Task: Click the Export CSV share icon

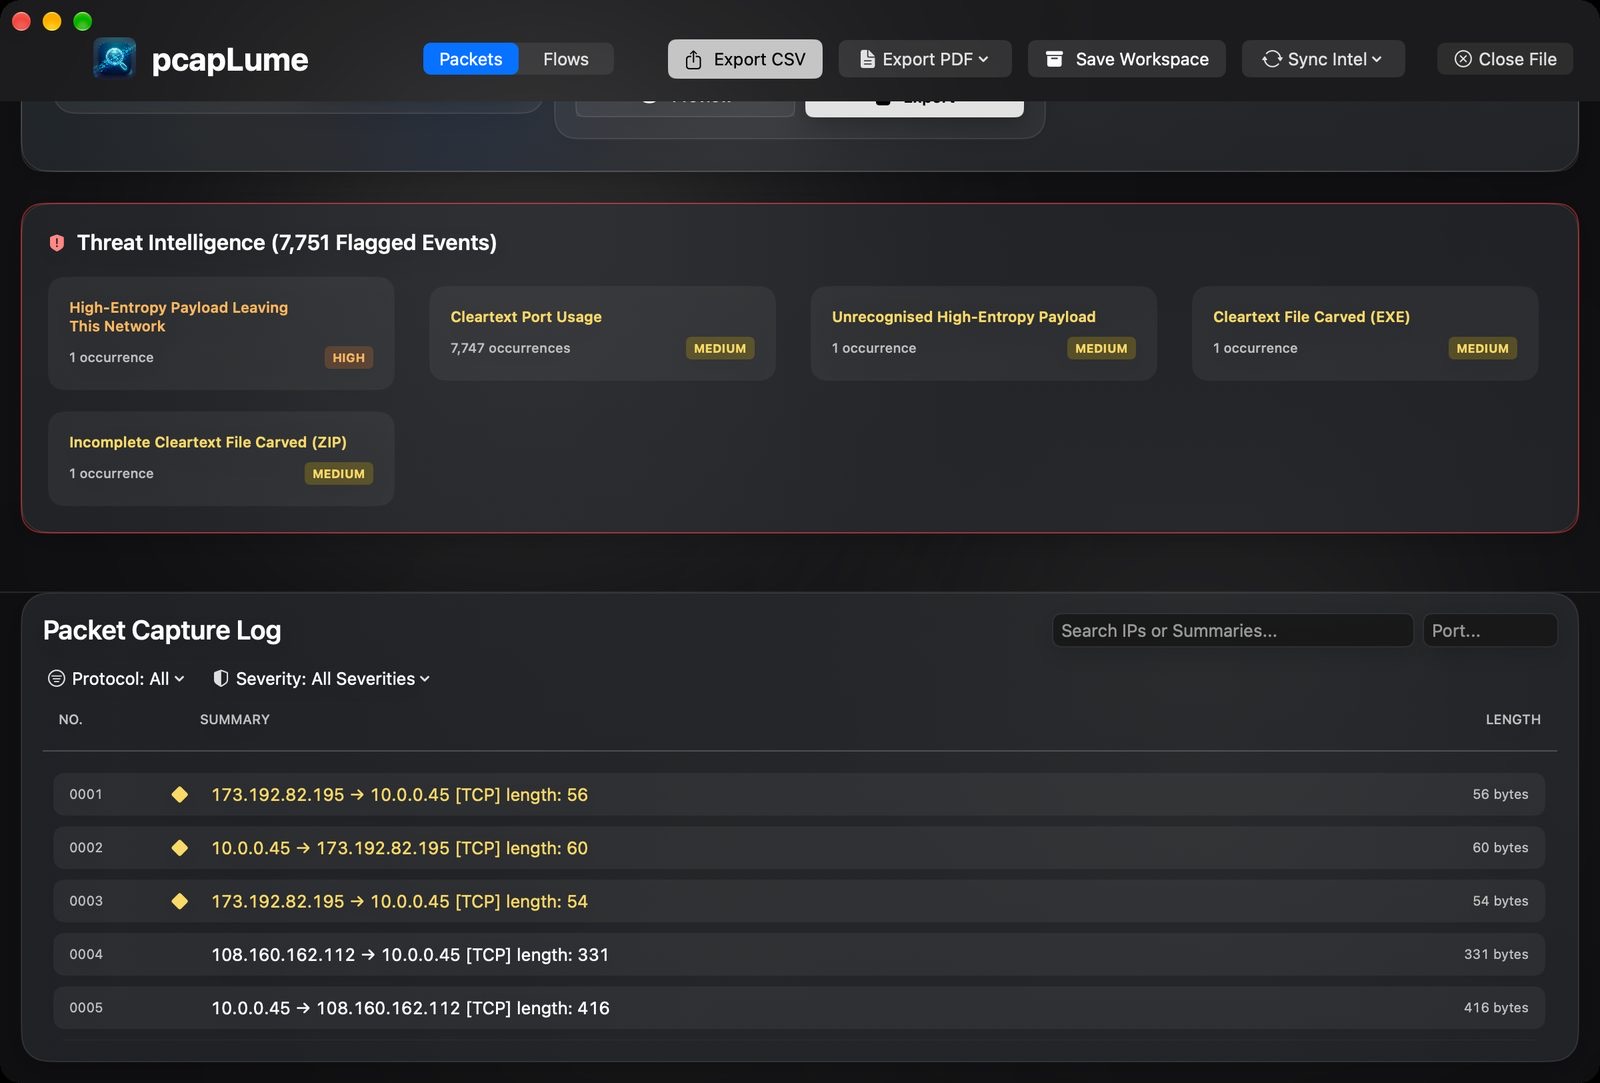Action: (x=693, y=60)
